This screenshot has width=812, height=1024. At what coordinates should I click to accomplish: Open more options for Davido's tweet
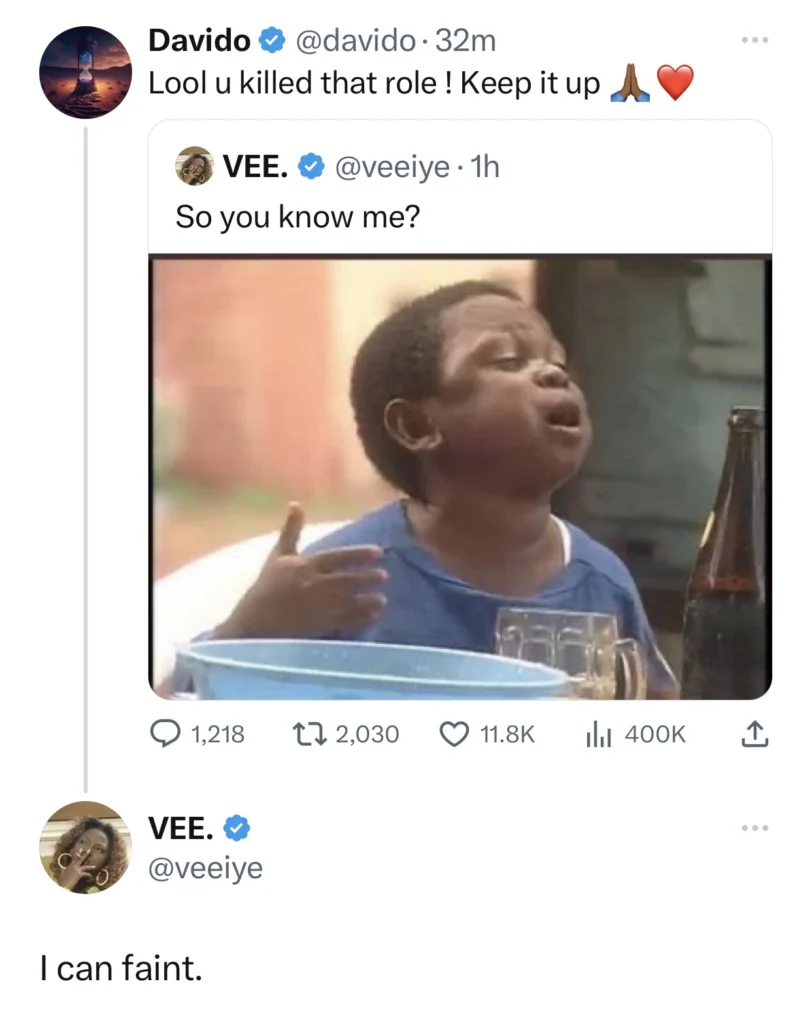pos(755,42)
